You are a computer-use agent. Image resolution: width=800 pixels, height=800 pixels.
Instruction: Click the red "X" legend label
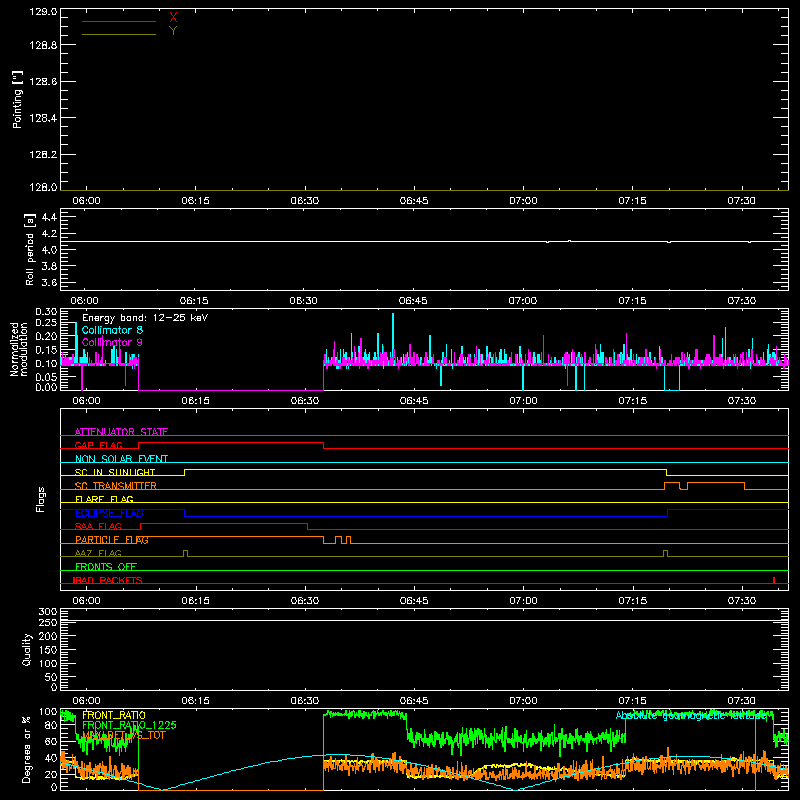pos(173,18)
